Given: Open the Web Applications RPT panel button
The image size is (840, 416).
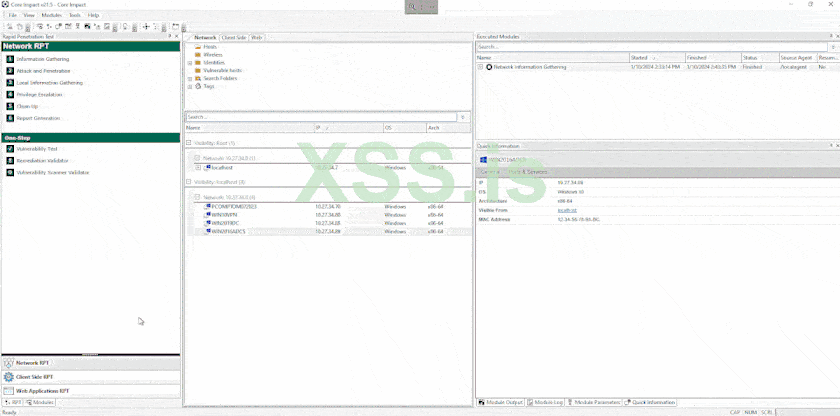Looking at the screenshot, I should coord(91,391).
